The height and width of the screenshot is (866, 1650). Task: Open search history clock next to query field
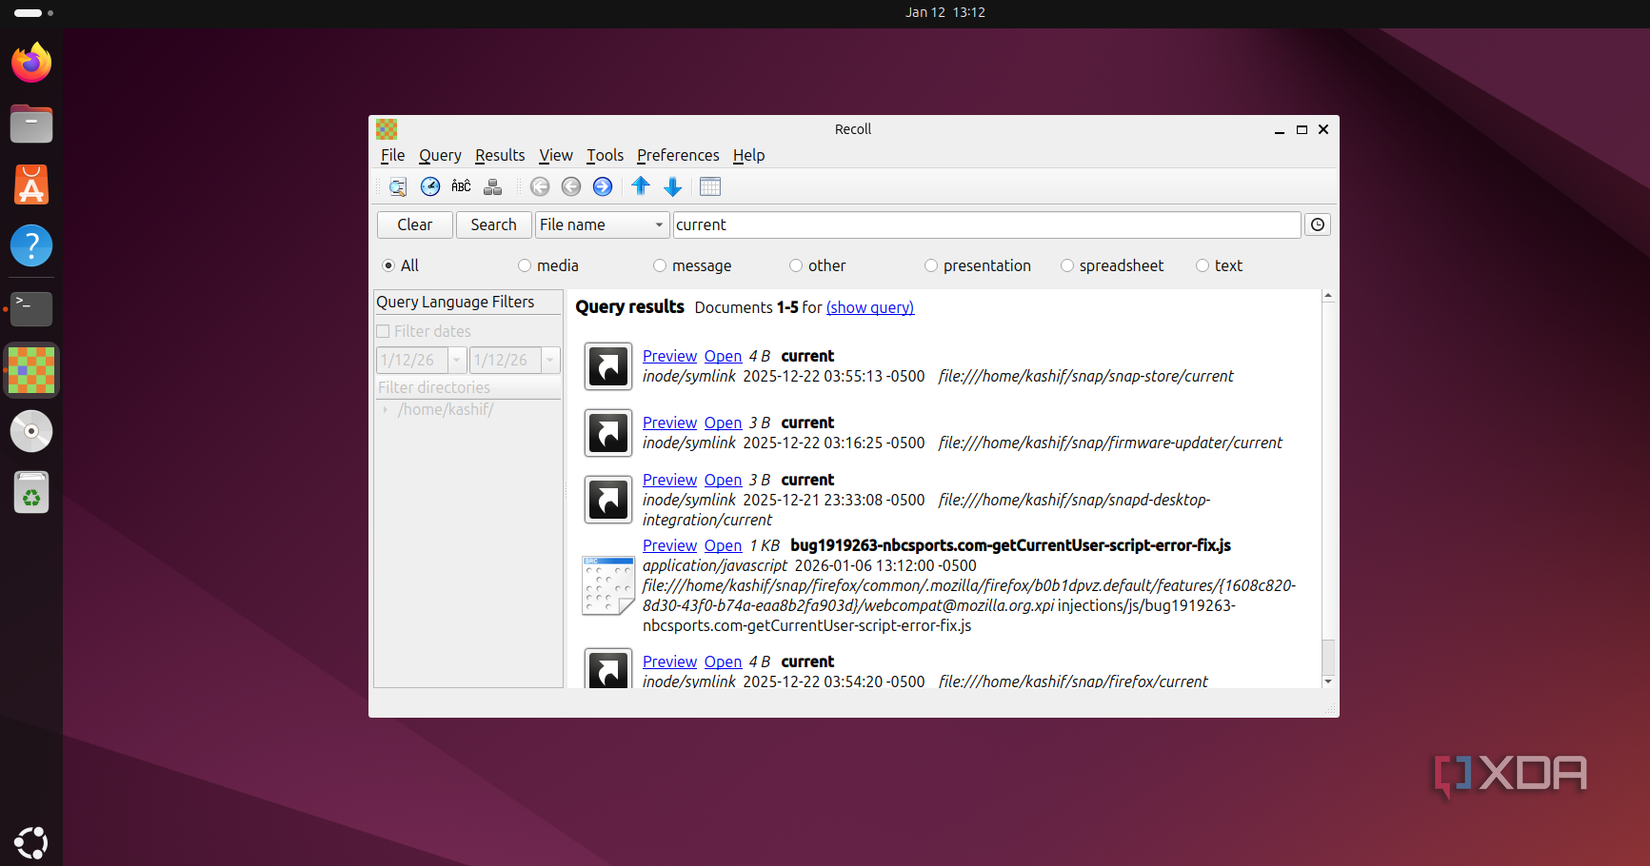(1318, 225)
